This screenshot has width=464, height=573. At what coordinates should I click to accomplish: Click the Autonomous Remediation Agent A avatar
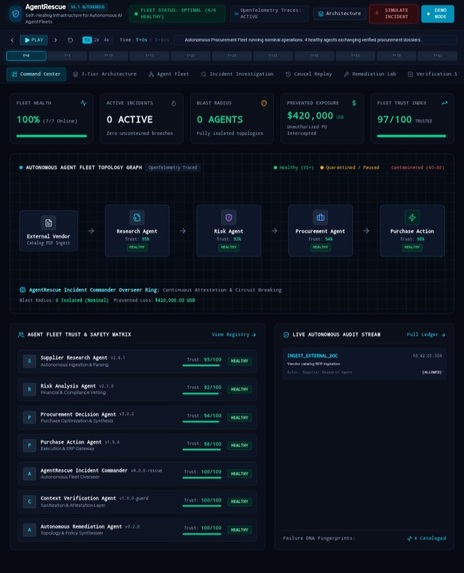[29, 530]
